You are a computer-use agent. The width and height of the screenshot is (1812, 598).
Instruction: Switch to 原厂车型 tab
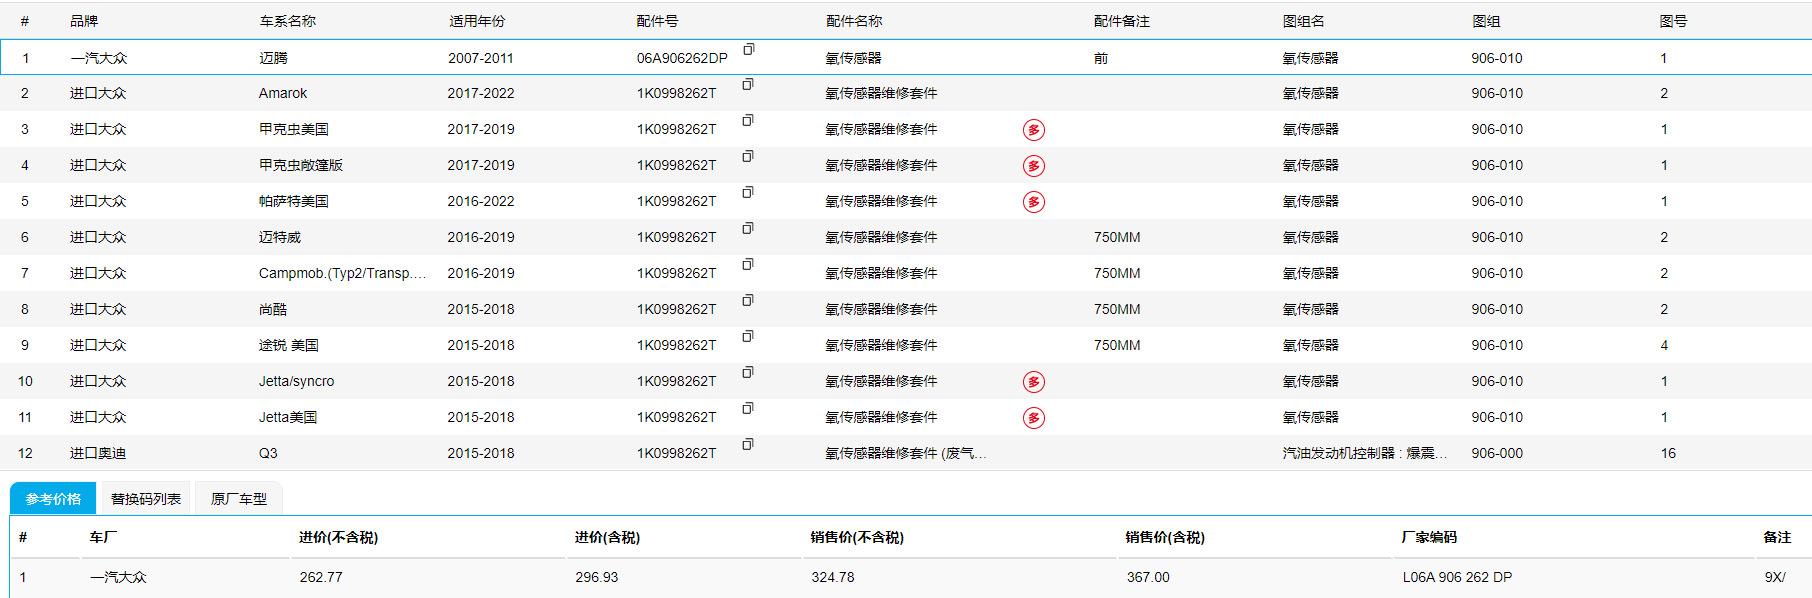(x=239, y=498)
